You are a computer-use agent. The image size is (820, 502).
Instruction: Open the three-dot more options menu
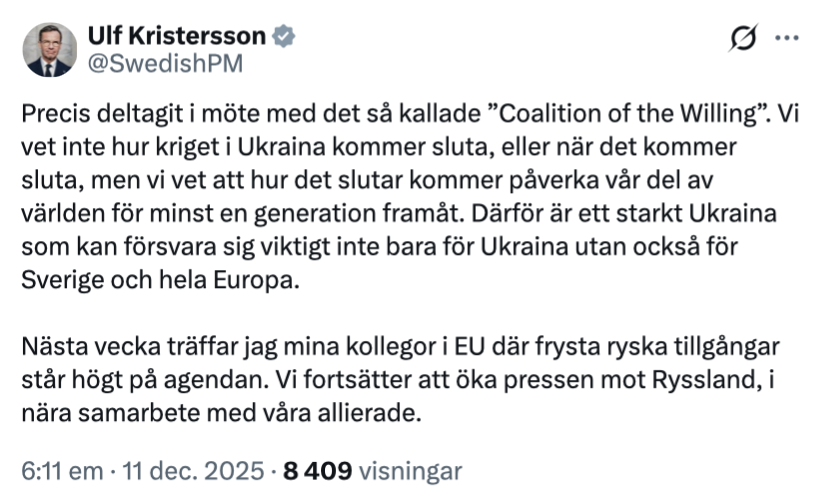pos(788,39)
